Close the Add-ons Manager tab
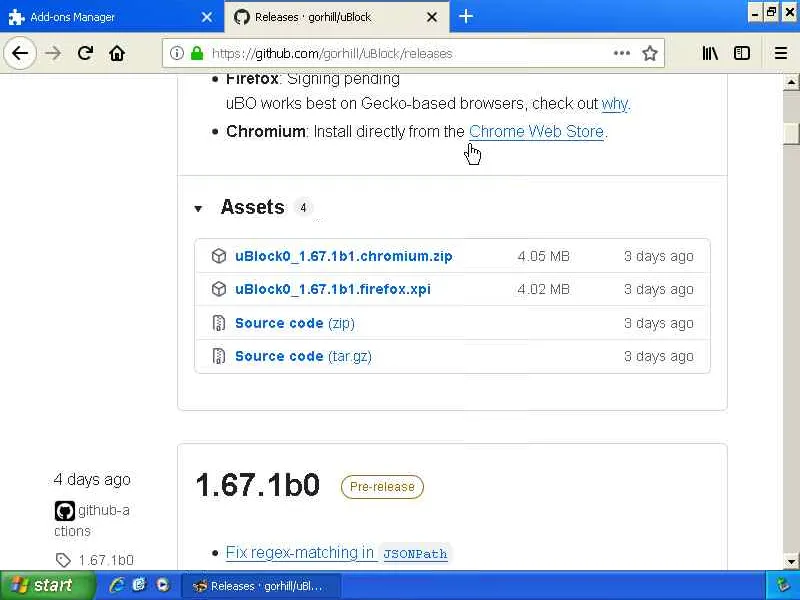800x600 pixels. point(207,17)
